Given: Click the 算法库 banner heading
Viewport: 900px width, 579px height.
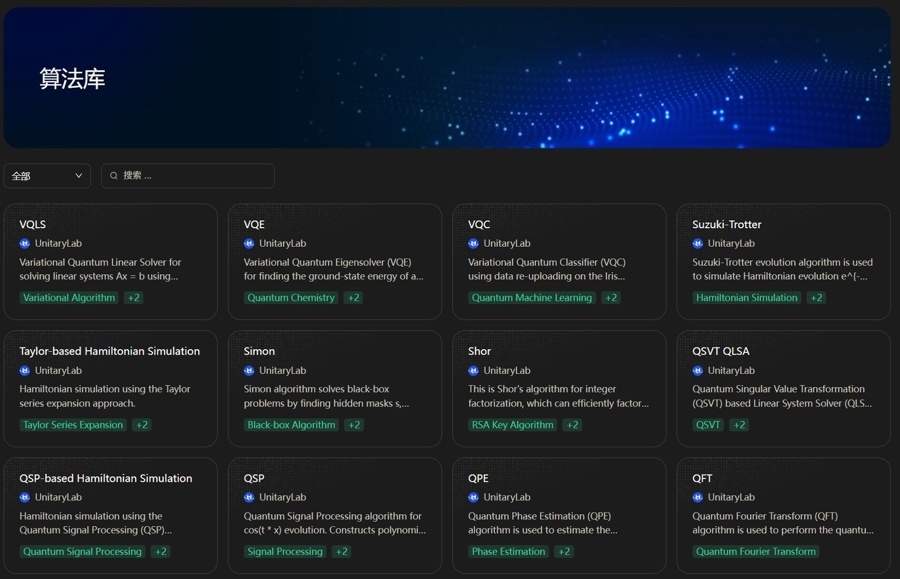Looking at the screenshot, I should (72, 79).
